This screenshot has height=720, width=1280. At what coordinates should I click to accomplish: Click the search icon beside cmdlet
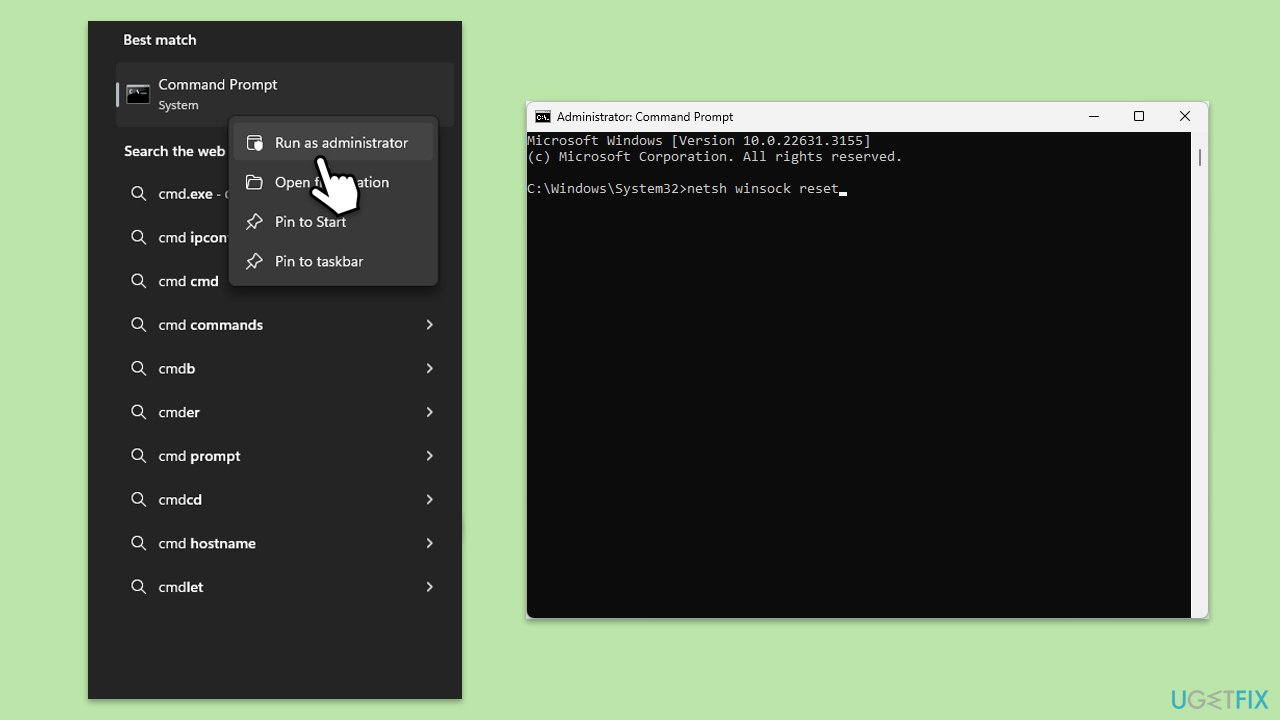139,587
